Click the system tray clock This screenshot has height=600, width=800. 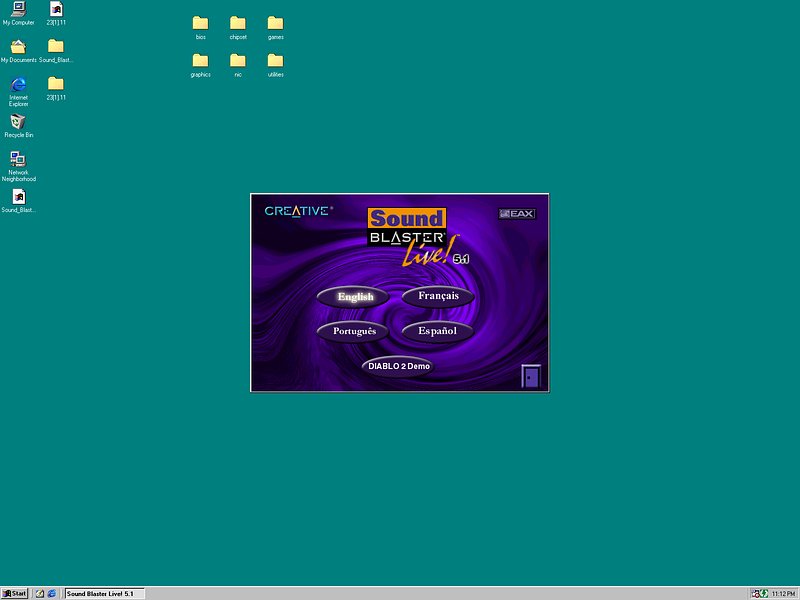[x=783, y=593]
